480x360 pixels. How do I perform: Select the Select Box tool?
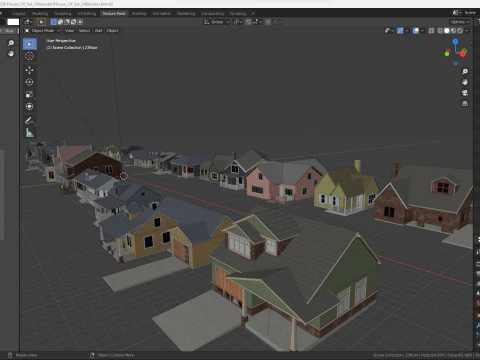(x=30, y=44)
